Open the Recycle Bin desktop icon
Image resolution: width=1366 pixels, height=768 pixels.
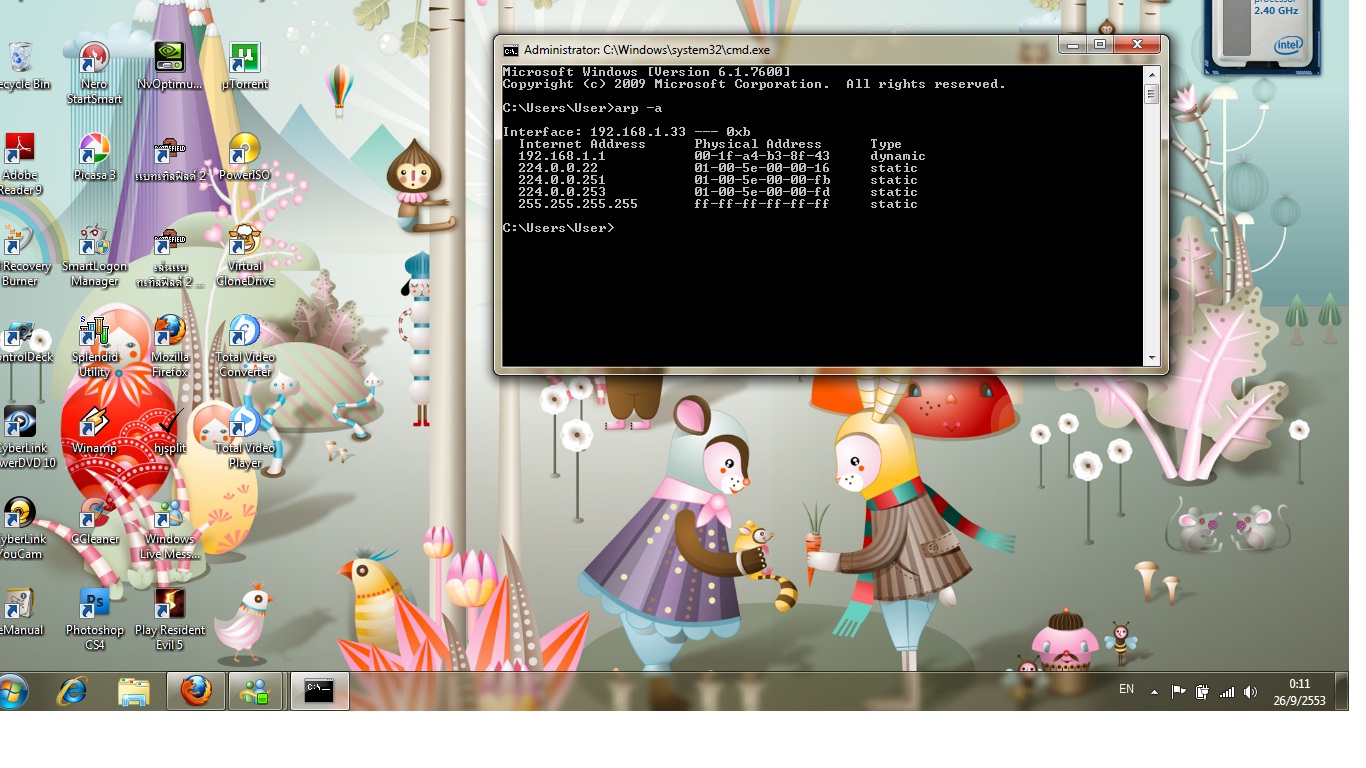[x=20, y=66]
